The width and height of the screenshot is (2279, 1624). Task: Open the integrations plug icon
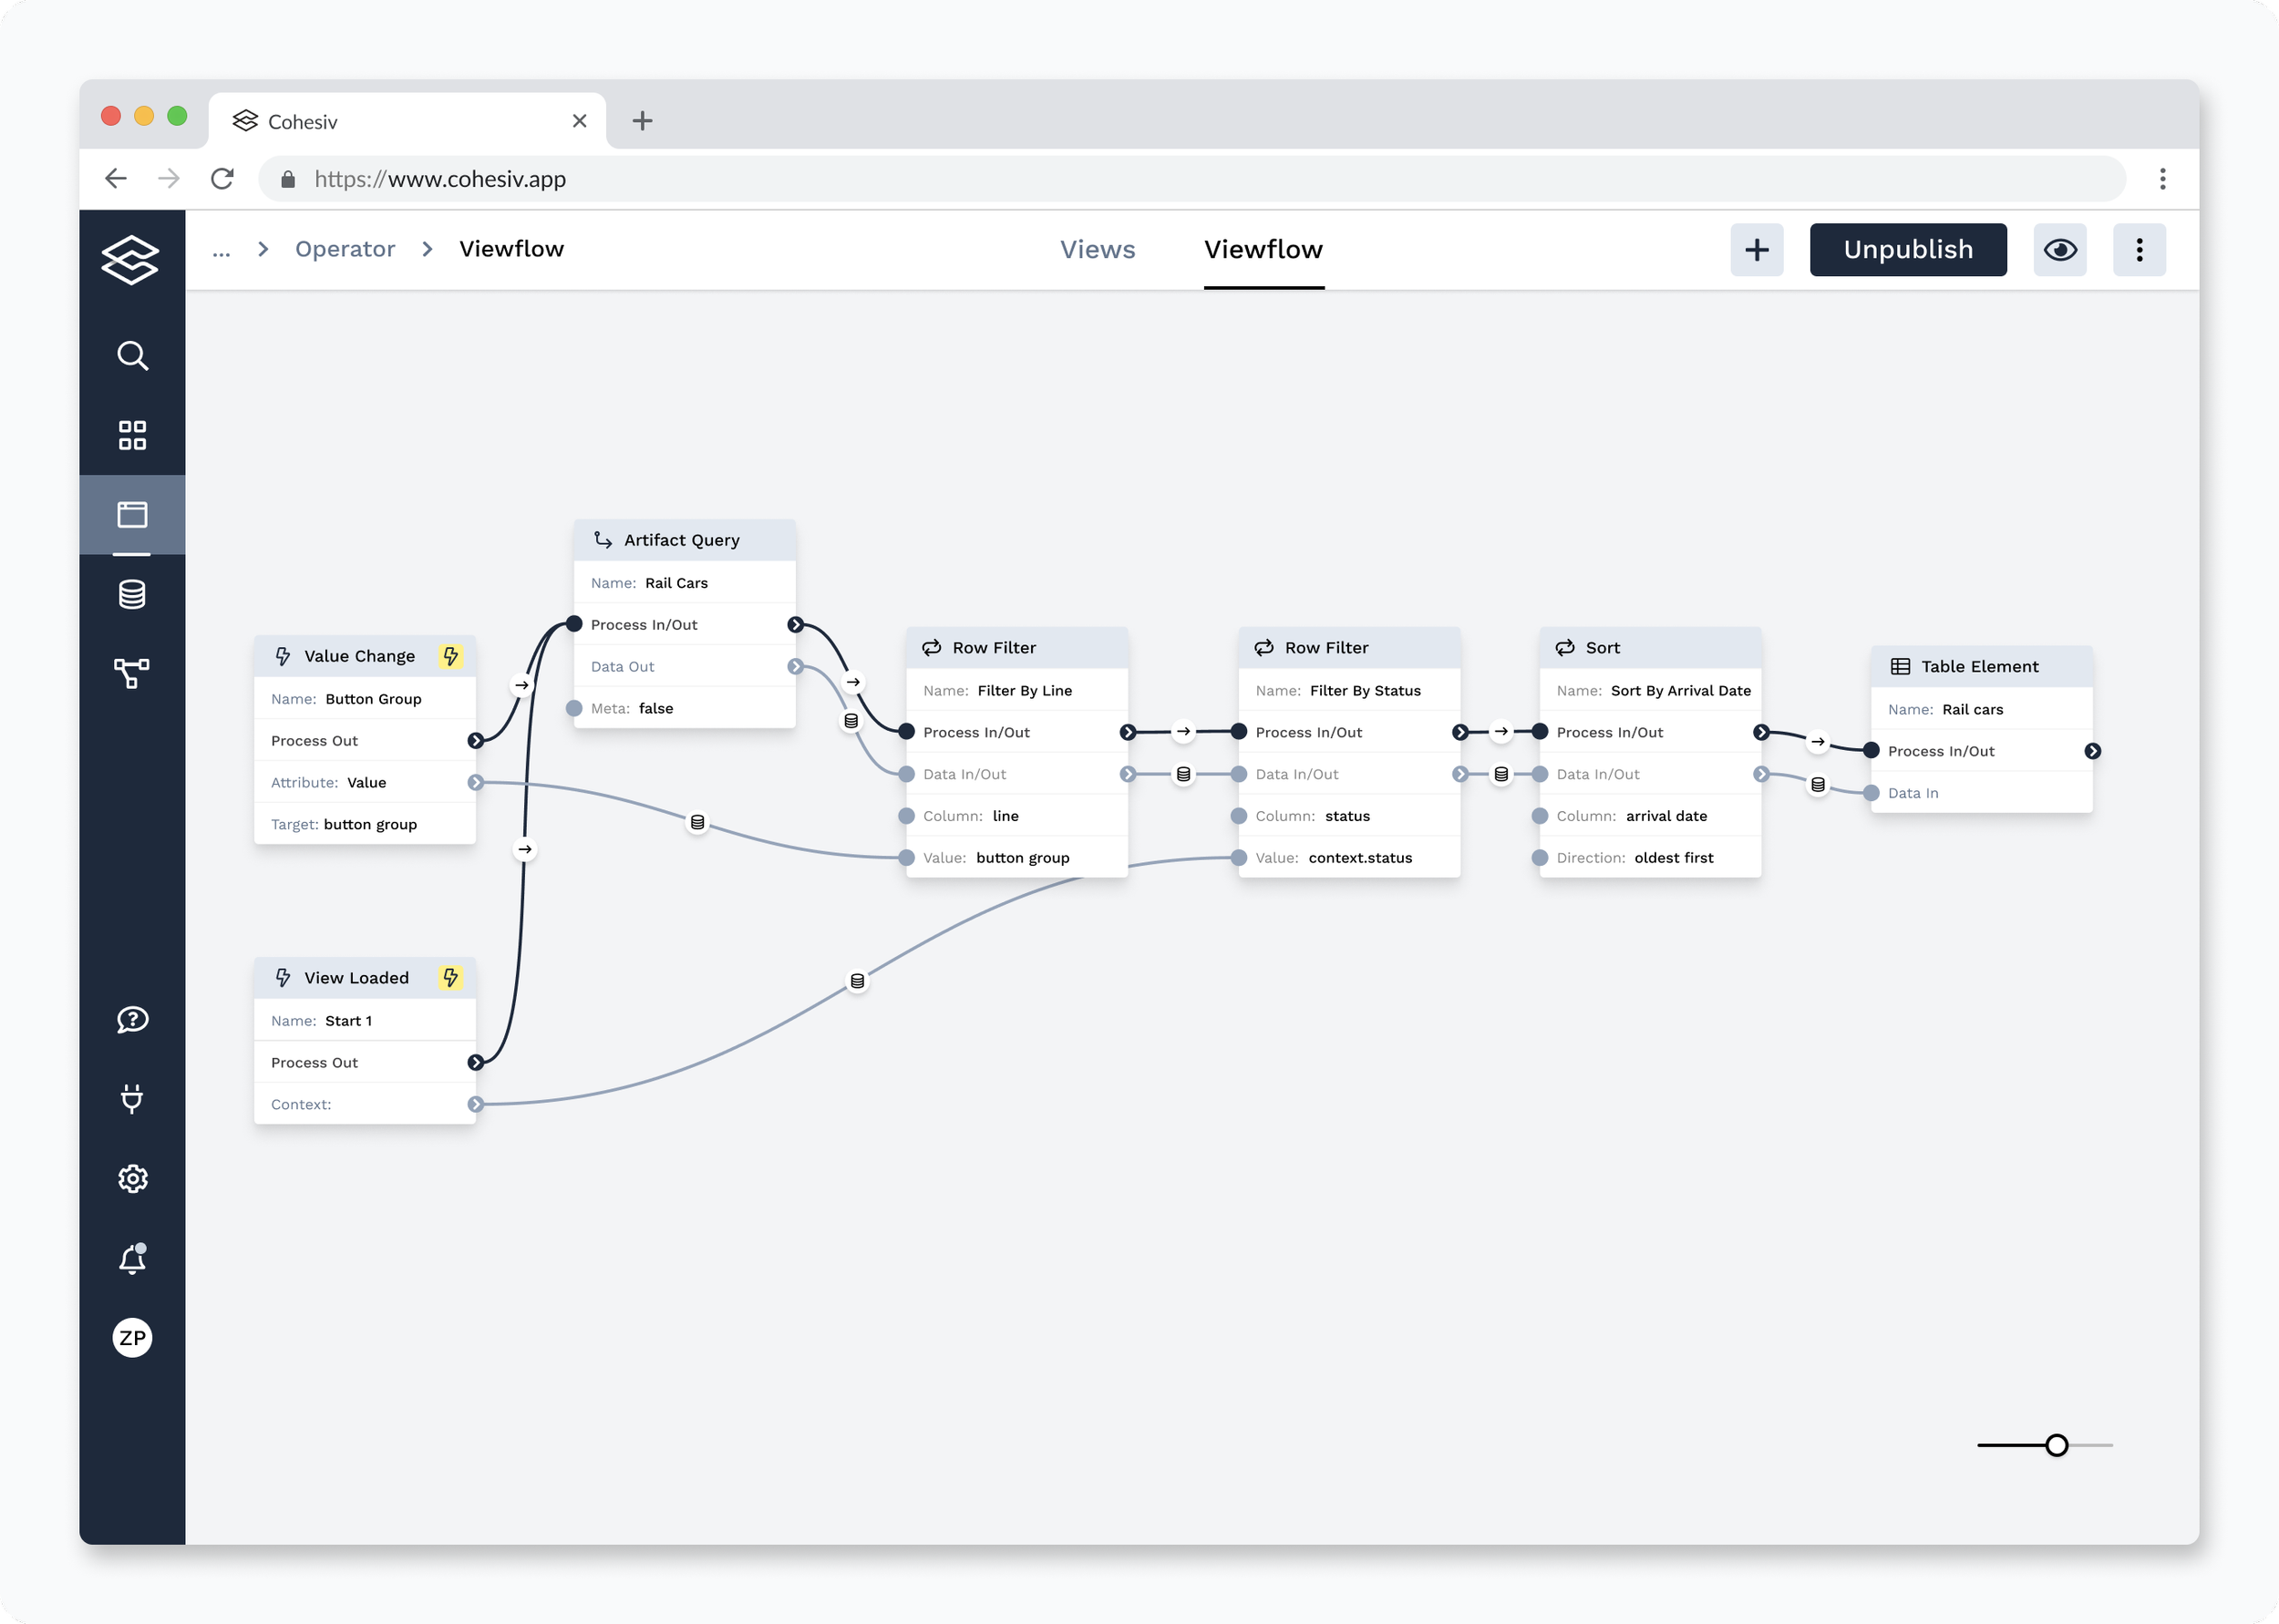click(132, 1098)
